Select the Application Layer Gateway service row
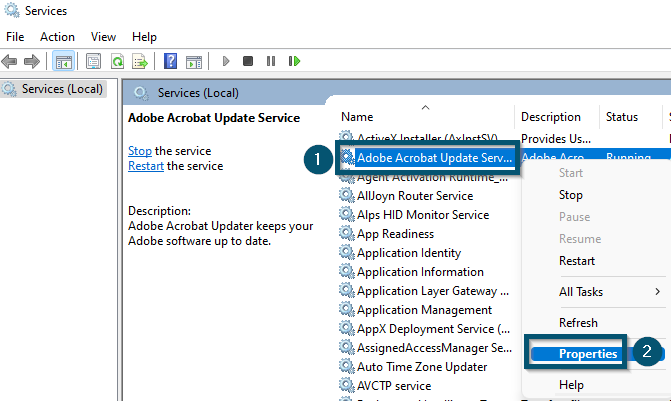Image resolution: width=671 pixels, height=401 pixels. [433, 291]
